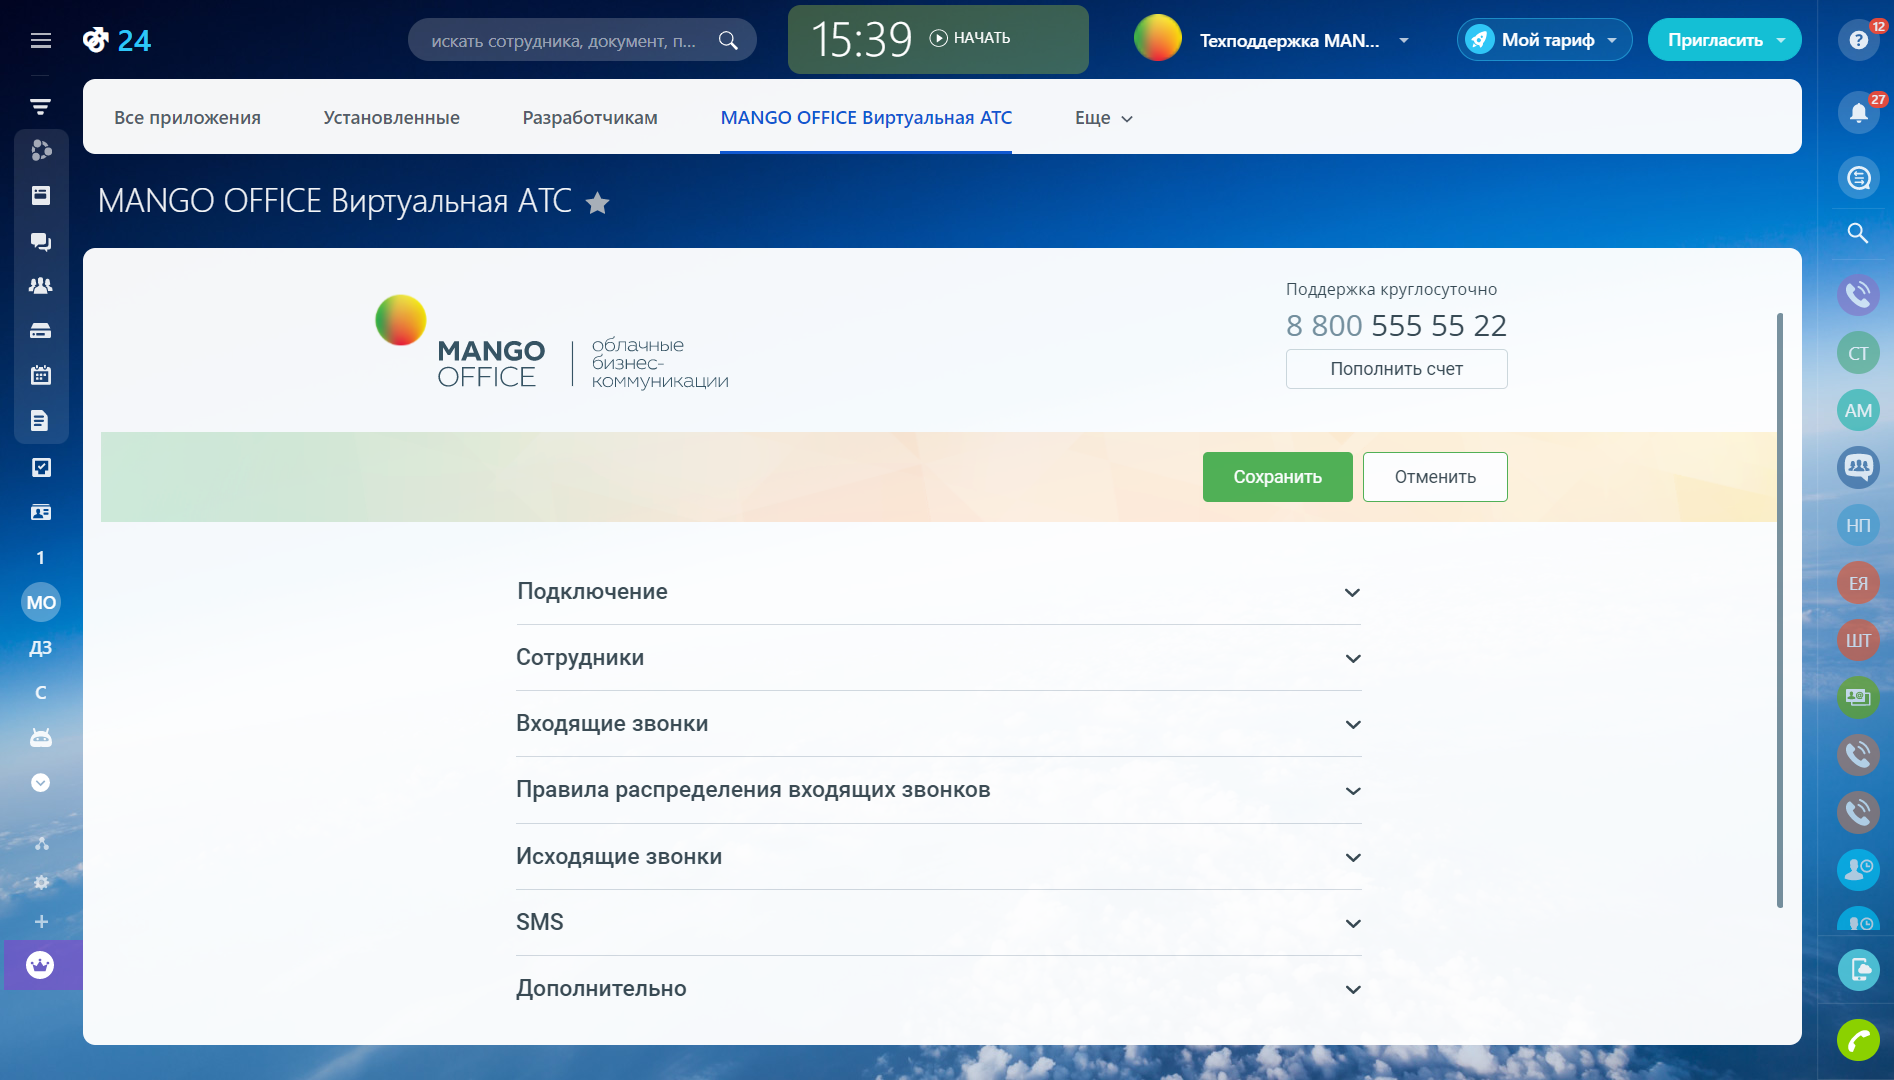Screen dimensions: 1894x1080
Task: Switch to the Все приложения tab
Action: [187, 118]
